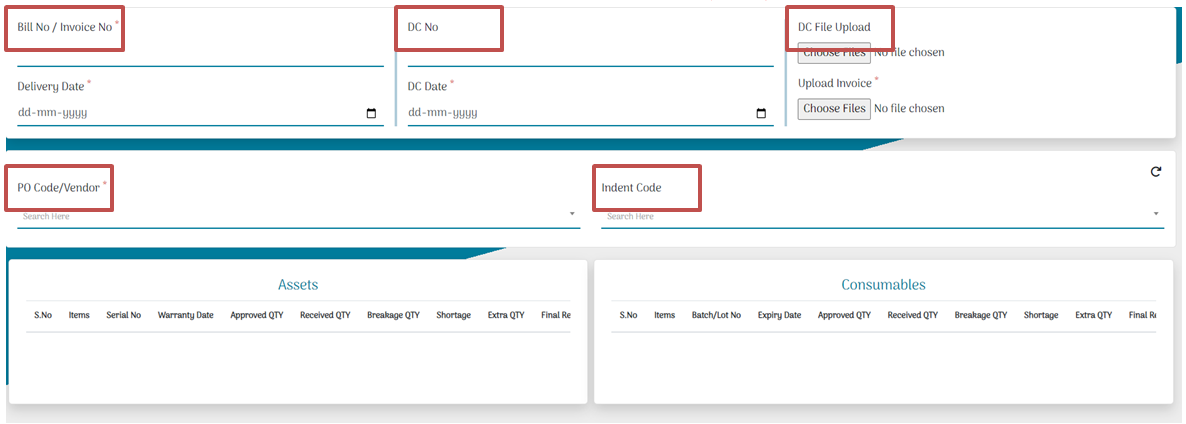Click Batch/Lot No header in Consumables
This screenshot has height=424, width=1186.
pos(716,315)
